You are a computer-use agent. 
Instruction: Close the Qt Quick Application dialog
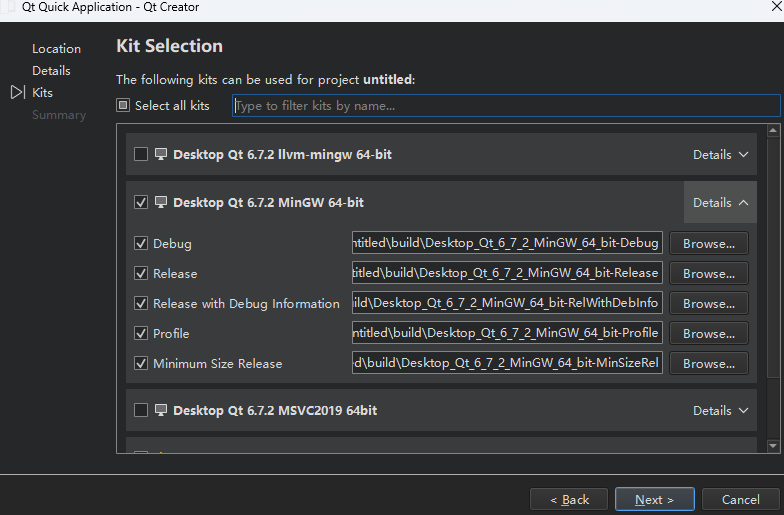point(777,6)
